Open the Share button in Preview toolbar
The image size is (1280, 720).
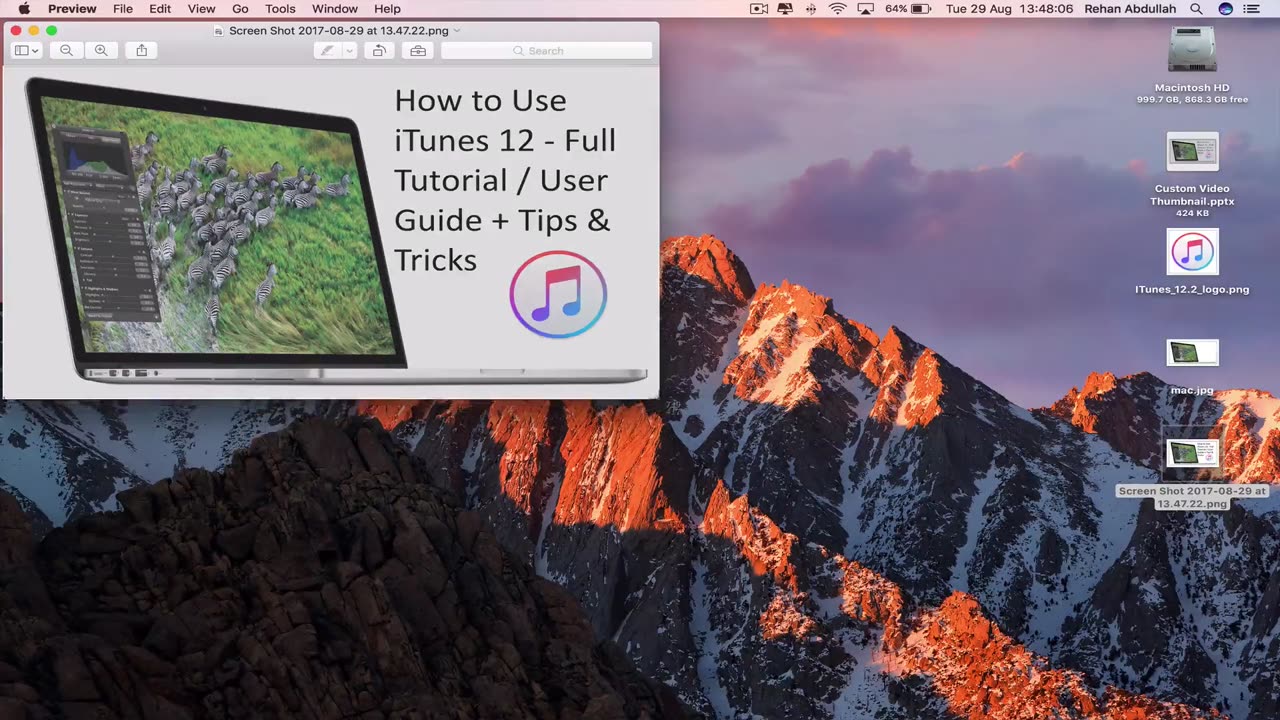142,50
